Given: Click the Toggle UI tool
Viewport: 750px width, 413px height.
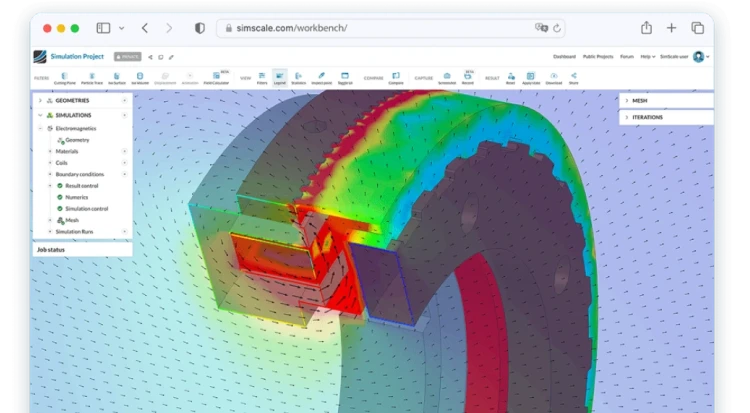Looking at the screenshot, I should [x=345, y=78].
